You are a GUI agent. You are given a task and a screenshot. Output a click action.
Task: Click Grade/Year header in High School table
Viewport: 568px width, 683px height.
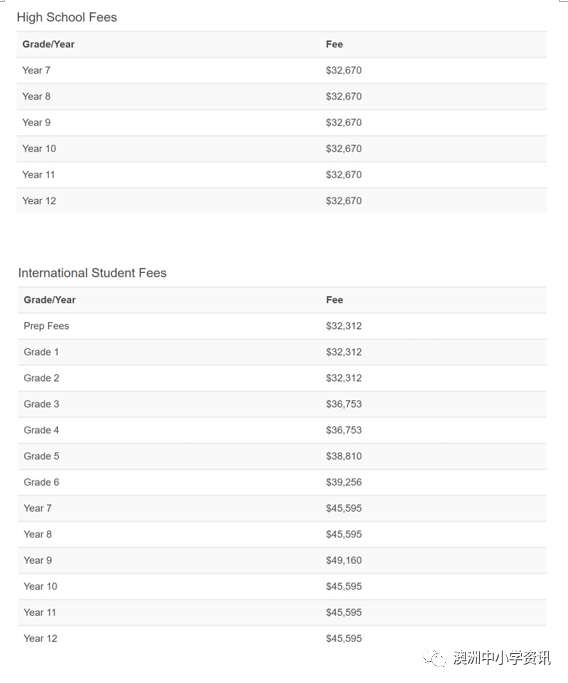pyautogui.click(x=48, y=44)
